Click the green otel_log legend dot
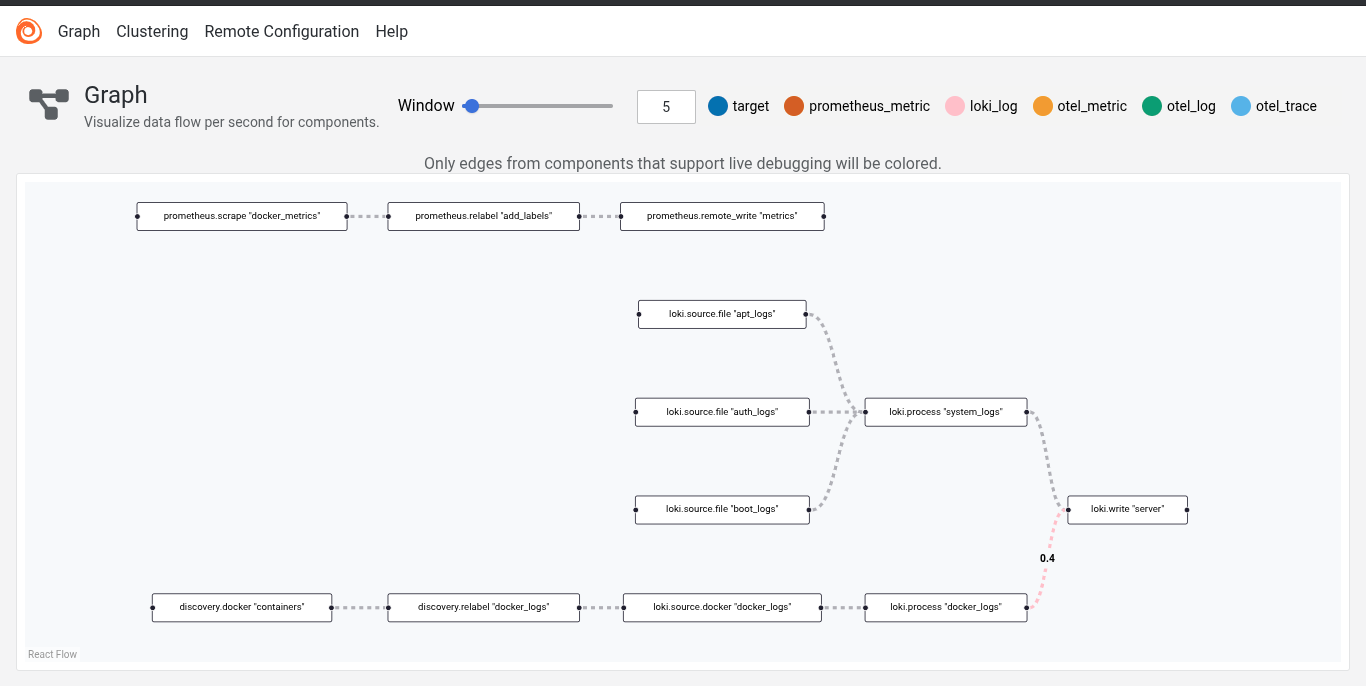Image resolution: width=1366 pixels, height=686 pixels. [x=1151, y=106]
